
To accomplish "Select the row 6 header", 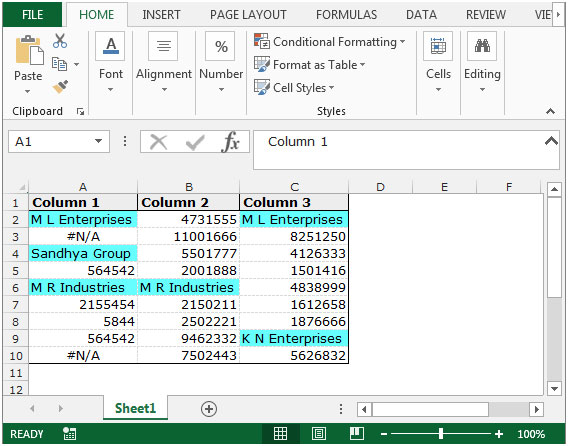I will pyautogui.click(x=15, y=288).
